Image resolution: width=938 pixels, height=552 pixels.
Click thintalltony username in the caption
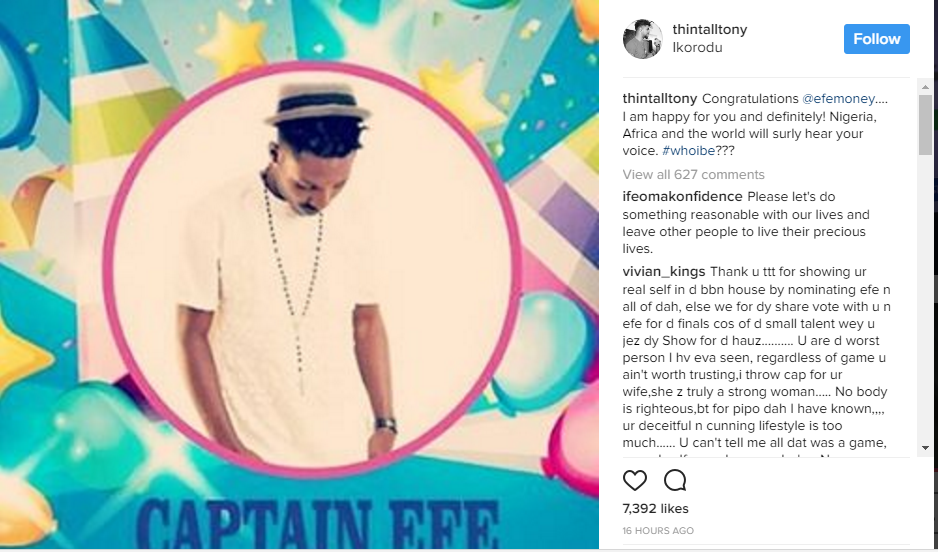tap(659, 99)
